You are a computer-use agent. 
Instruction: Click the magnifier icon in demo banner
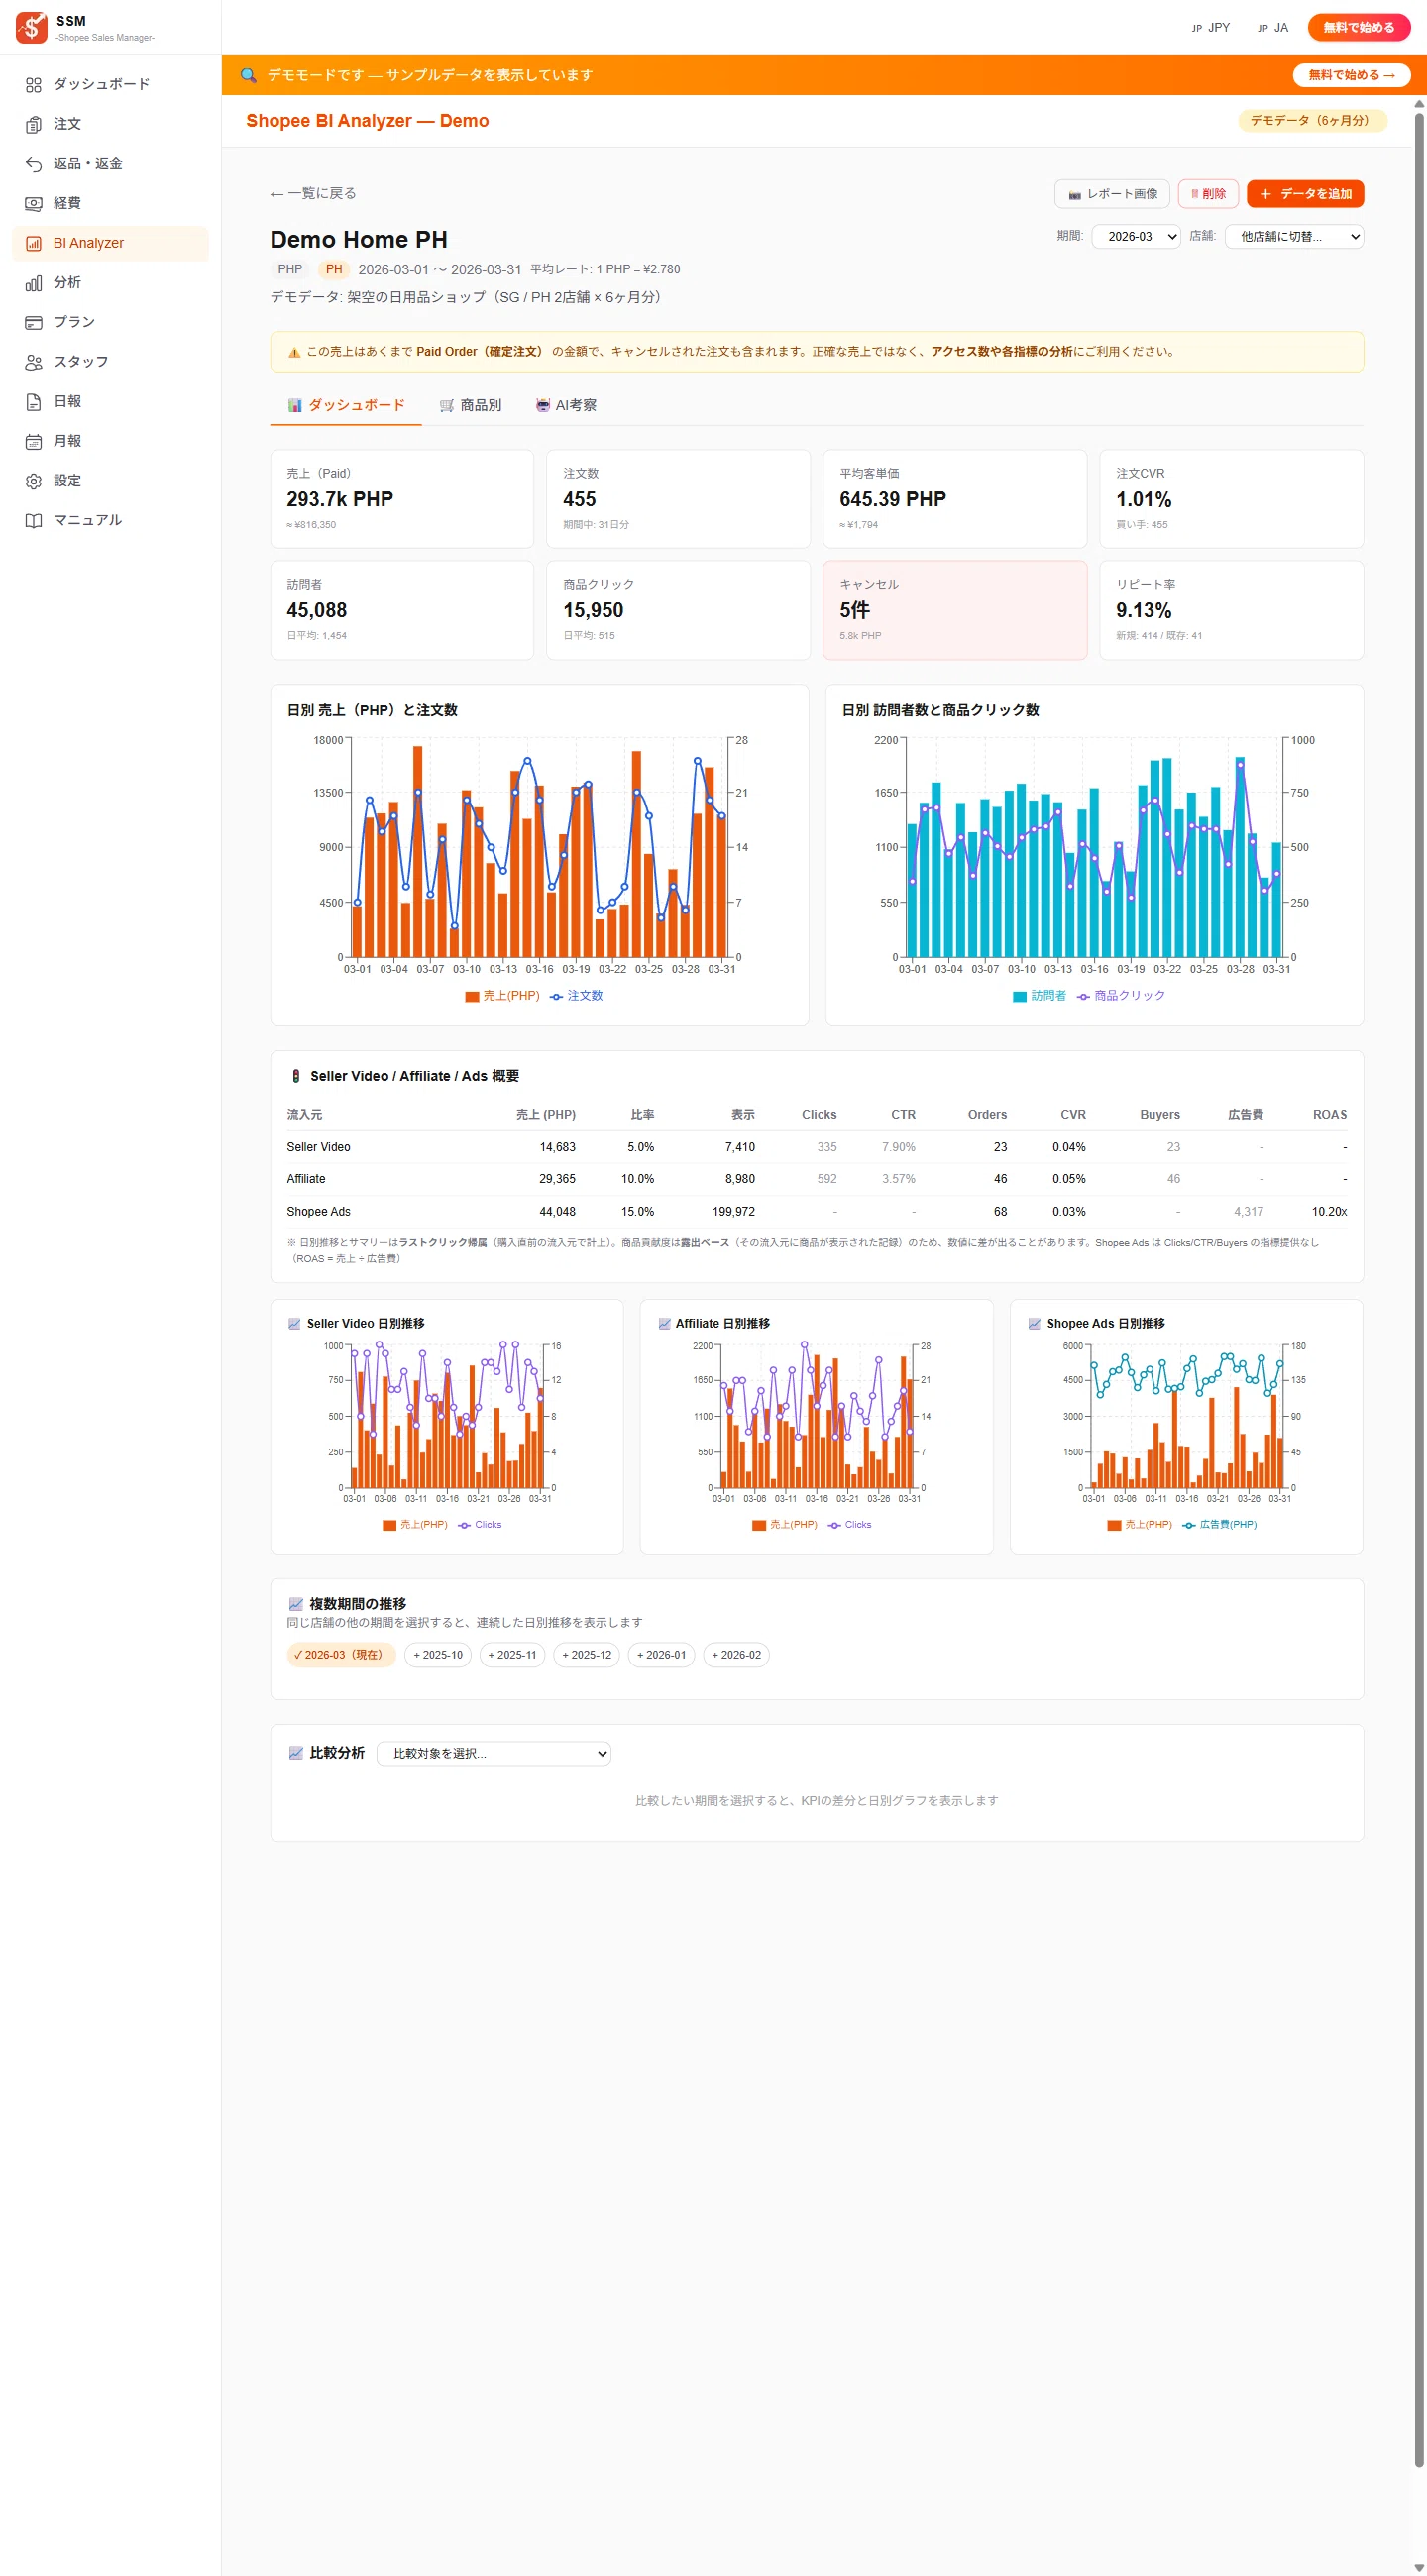point(248,75)
